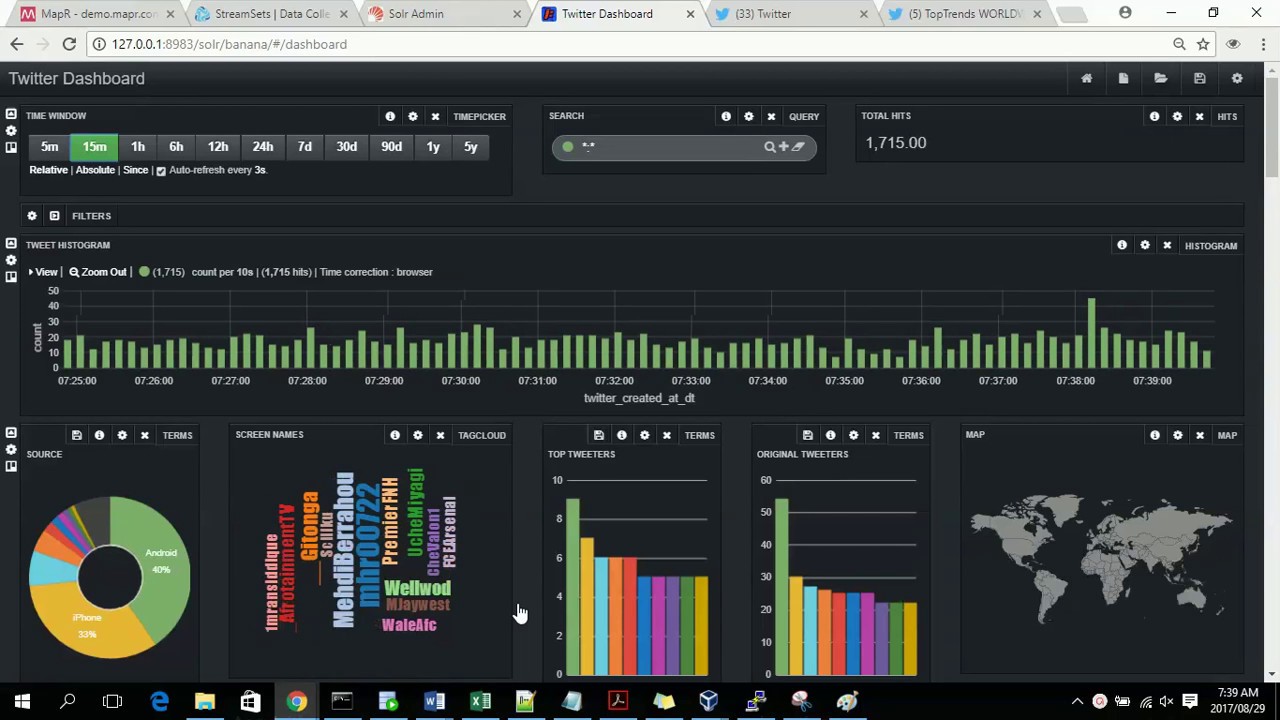Switch to TopTrends WORLDWIDE tab
This screenshot has height=720, width=1280.
coord(965,14)
